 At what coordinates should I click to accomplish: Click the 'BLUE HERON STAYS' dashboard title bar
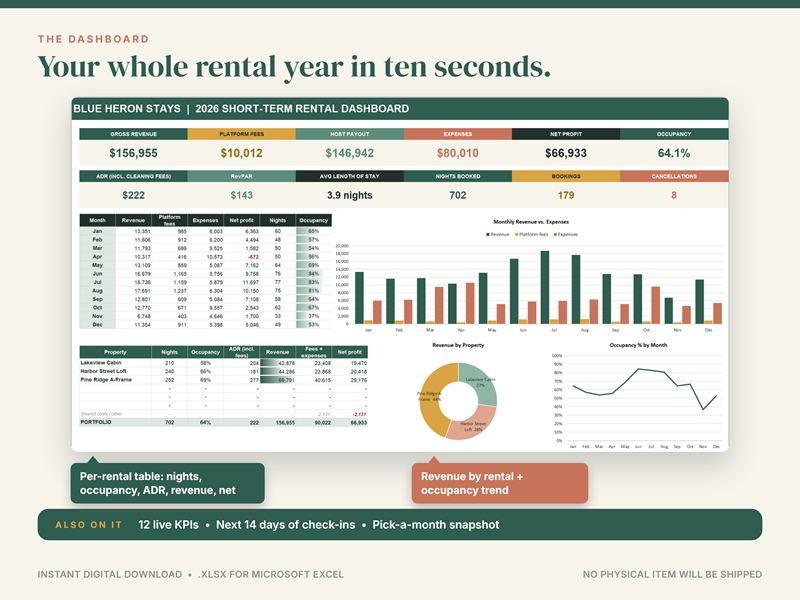pyautogui.click(x=400, y=109)
